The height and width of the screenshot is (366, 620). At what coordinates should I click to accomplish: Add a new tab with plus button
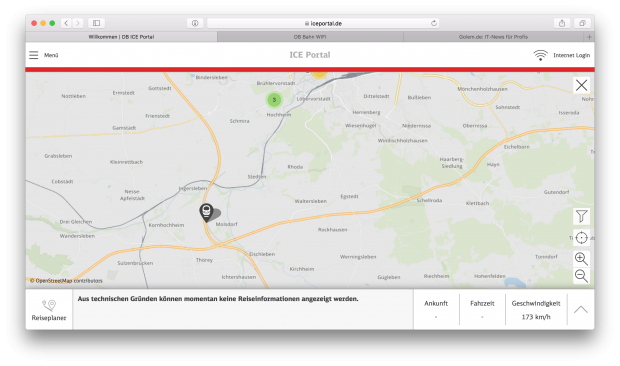click(x=589, y=37)
